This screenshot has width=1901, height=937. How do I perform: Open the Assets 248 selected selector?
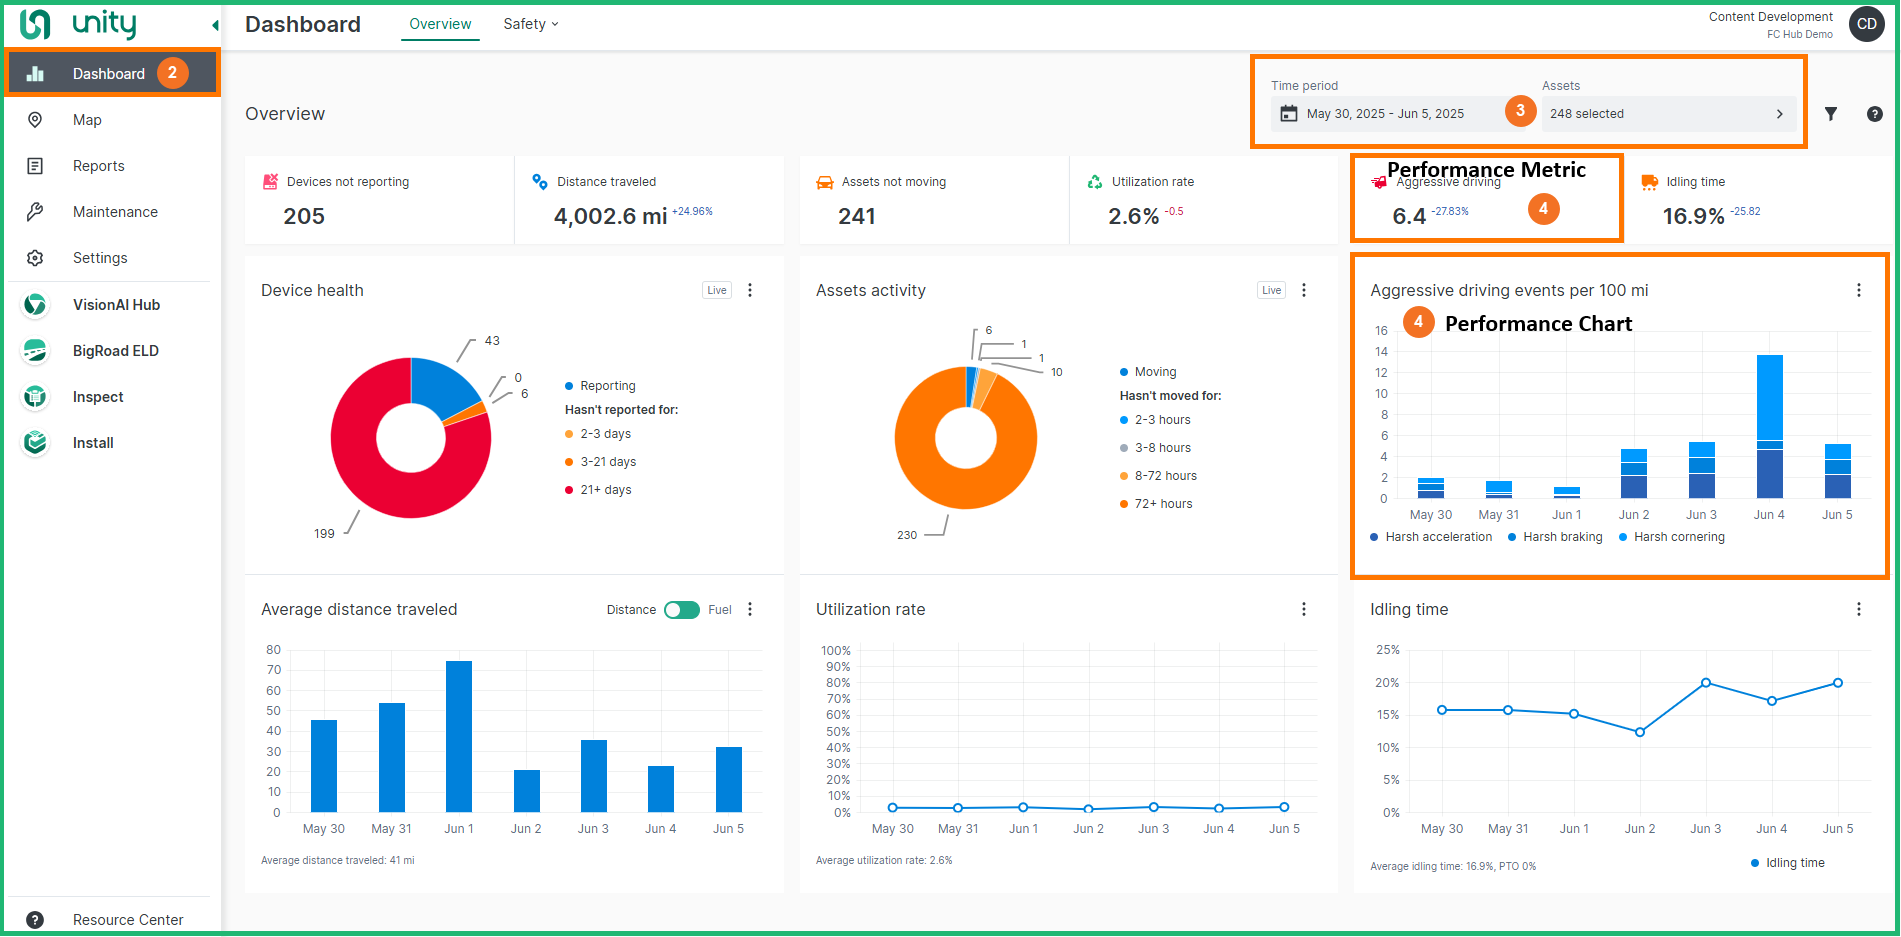click(1667, 114)
